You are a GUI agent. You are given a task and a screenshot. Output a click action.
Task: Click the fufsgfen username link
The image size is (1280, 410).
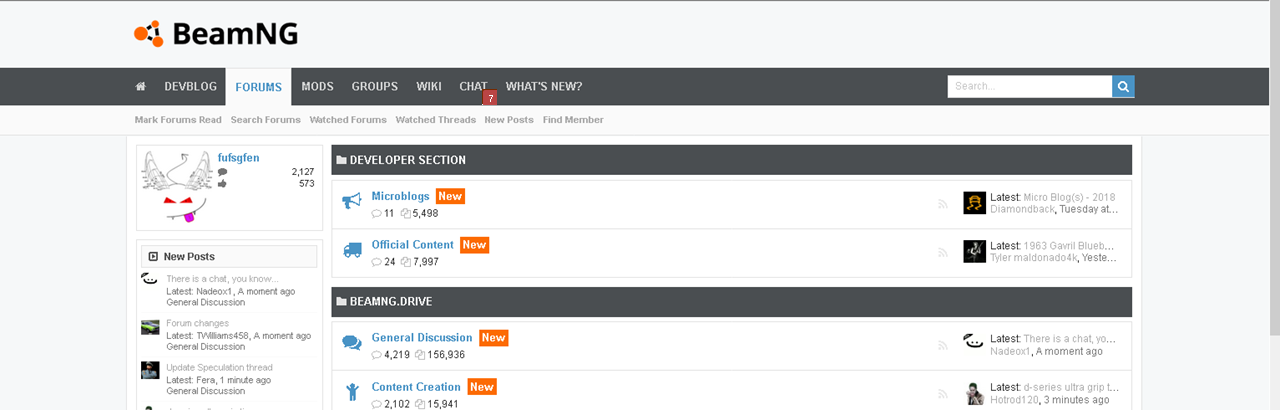coord(238,158)
